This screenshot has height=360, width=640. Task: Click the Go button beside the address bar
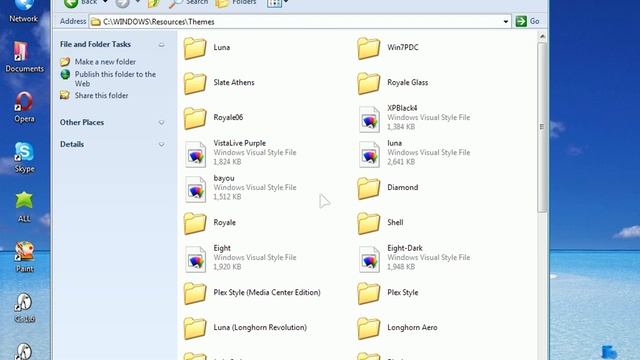[528, 21]
